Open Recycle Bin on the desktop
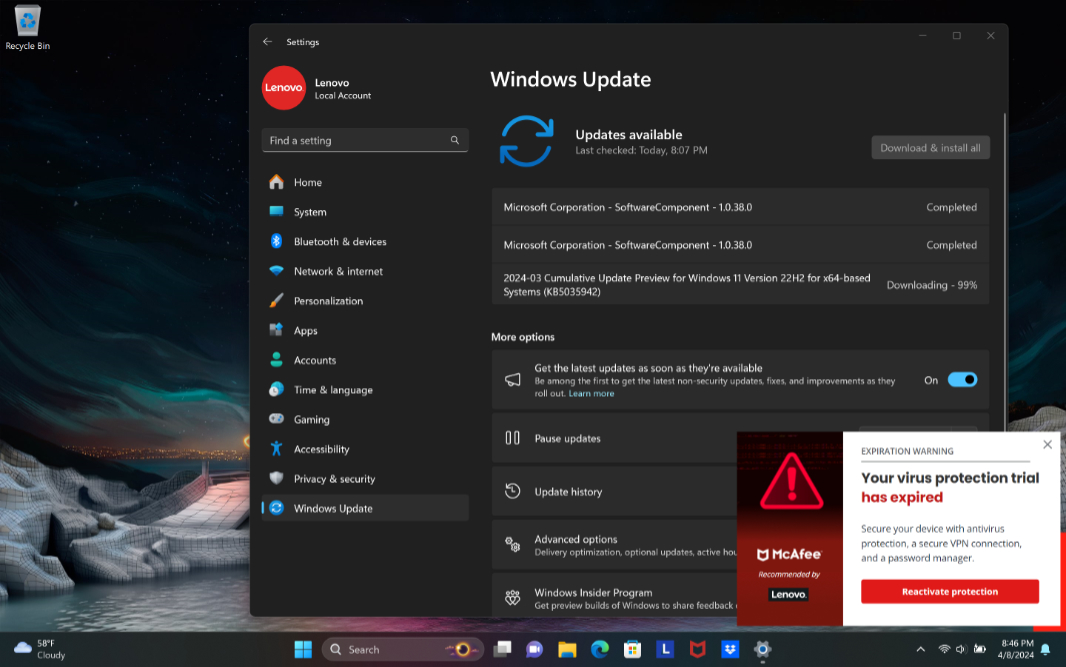This screenshot has width=1066, height=667. click(28, 27)
